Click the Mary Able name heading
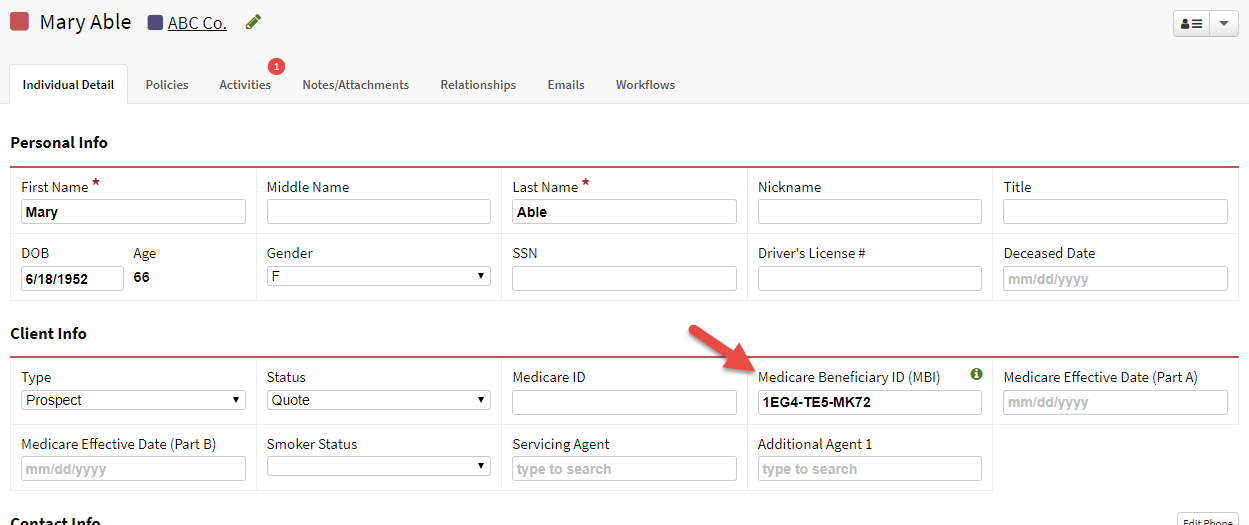Viewport: 1249px width, 525px height. [85, 22]
